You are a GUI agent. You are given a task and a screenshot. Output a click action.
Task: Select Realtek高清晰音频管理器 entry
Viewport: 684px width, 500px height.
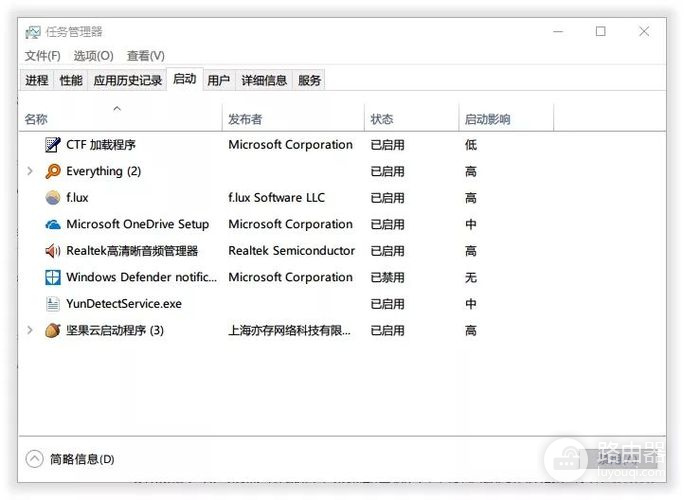point(132,251)
